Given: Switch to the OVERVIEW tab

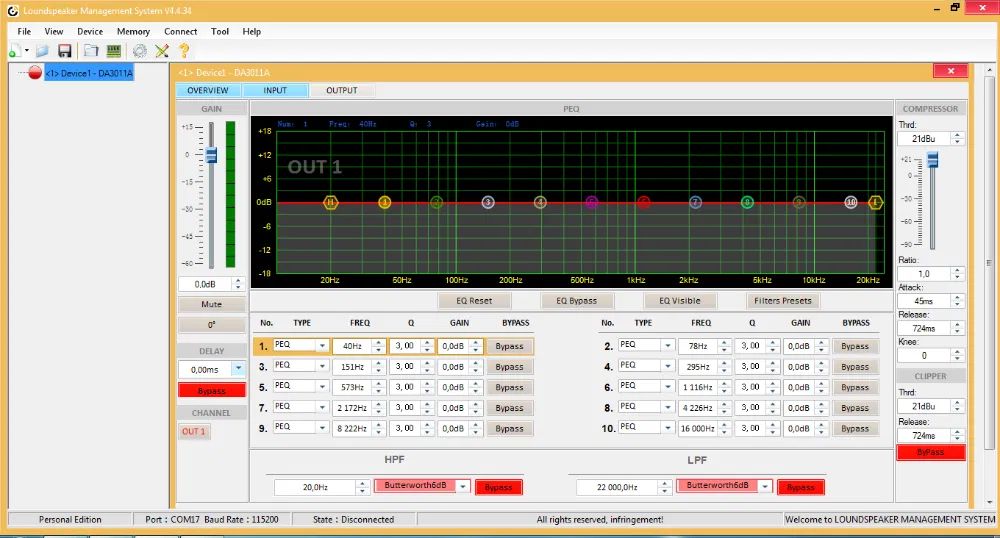Looking at the screenshot, I should click(208, 91).
